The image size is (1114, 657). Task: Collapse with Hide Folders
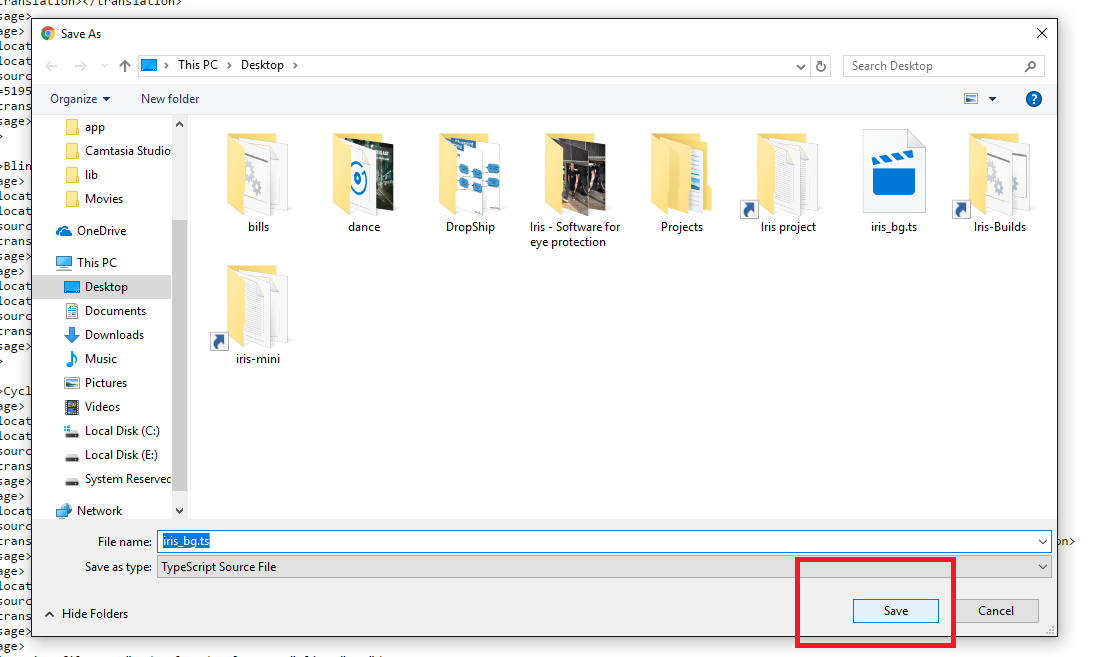tap(86, 614)
